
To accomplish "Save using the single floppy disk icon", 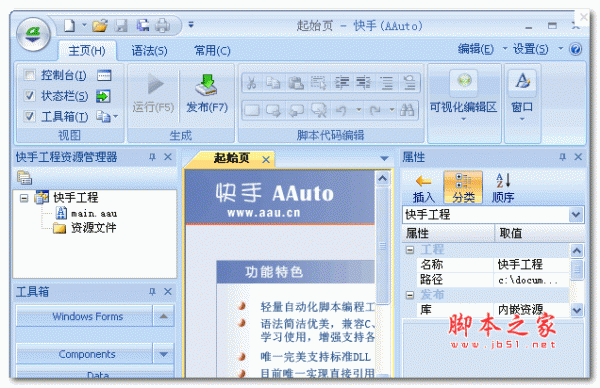I will pyautogui.click(x=122, y=26).
